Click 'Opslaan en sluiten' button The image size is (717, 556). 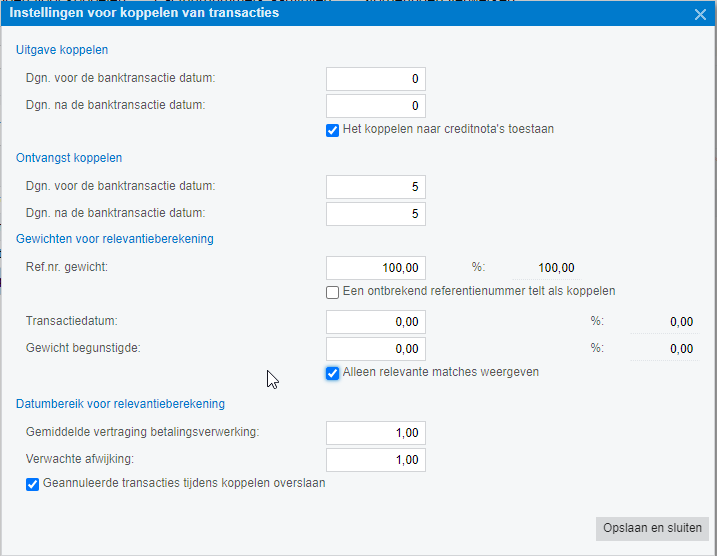point(652,529)
